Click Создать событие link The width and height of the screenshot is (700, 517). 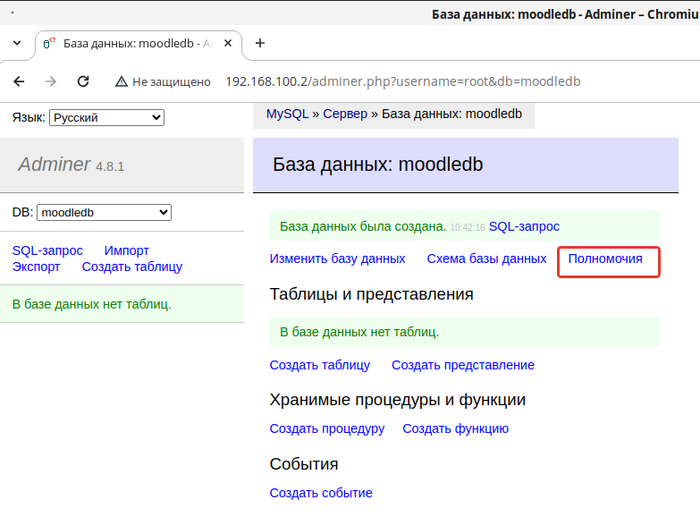(321, 492)
